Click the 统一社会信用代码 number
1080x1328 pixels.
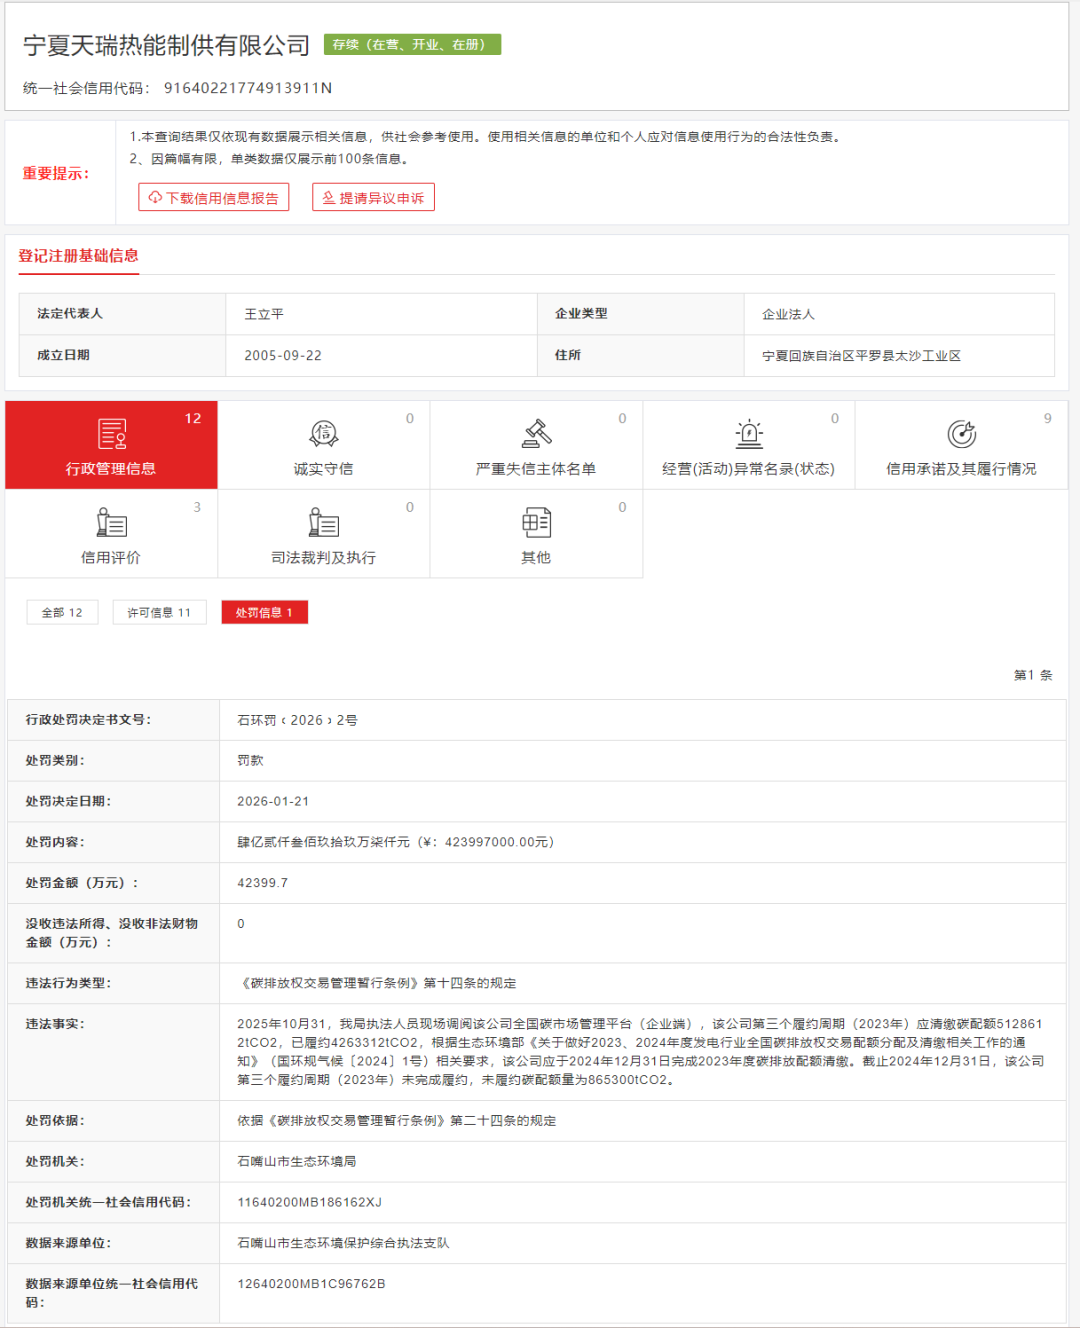click(x=248, y=88)
